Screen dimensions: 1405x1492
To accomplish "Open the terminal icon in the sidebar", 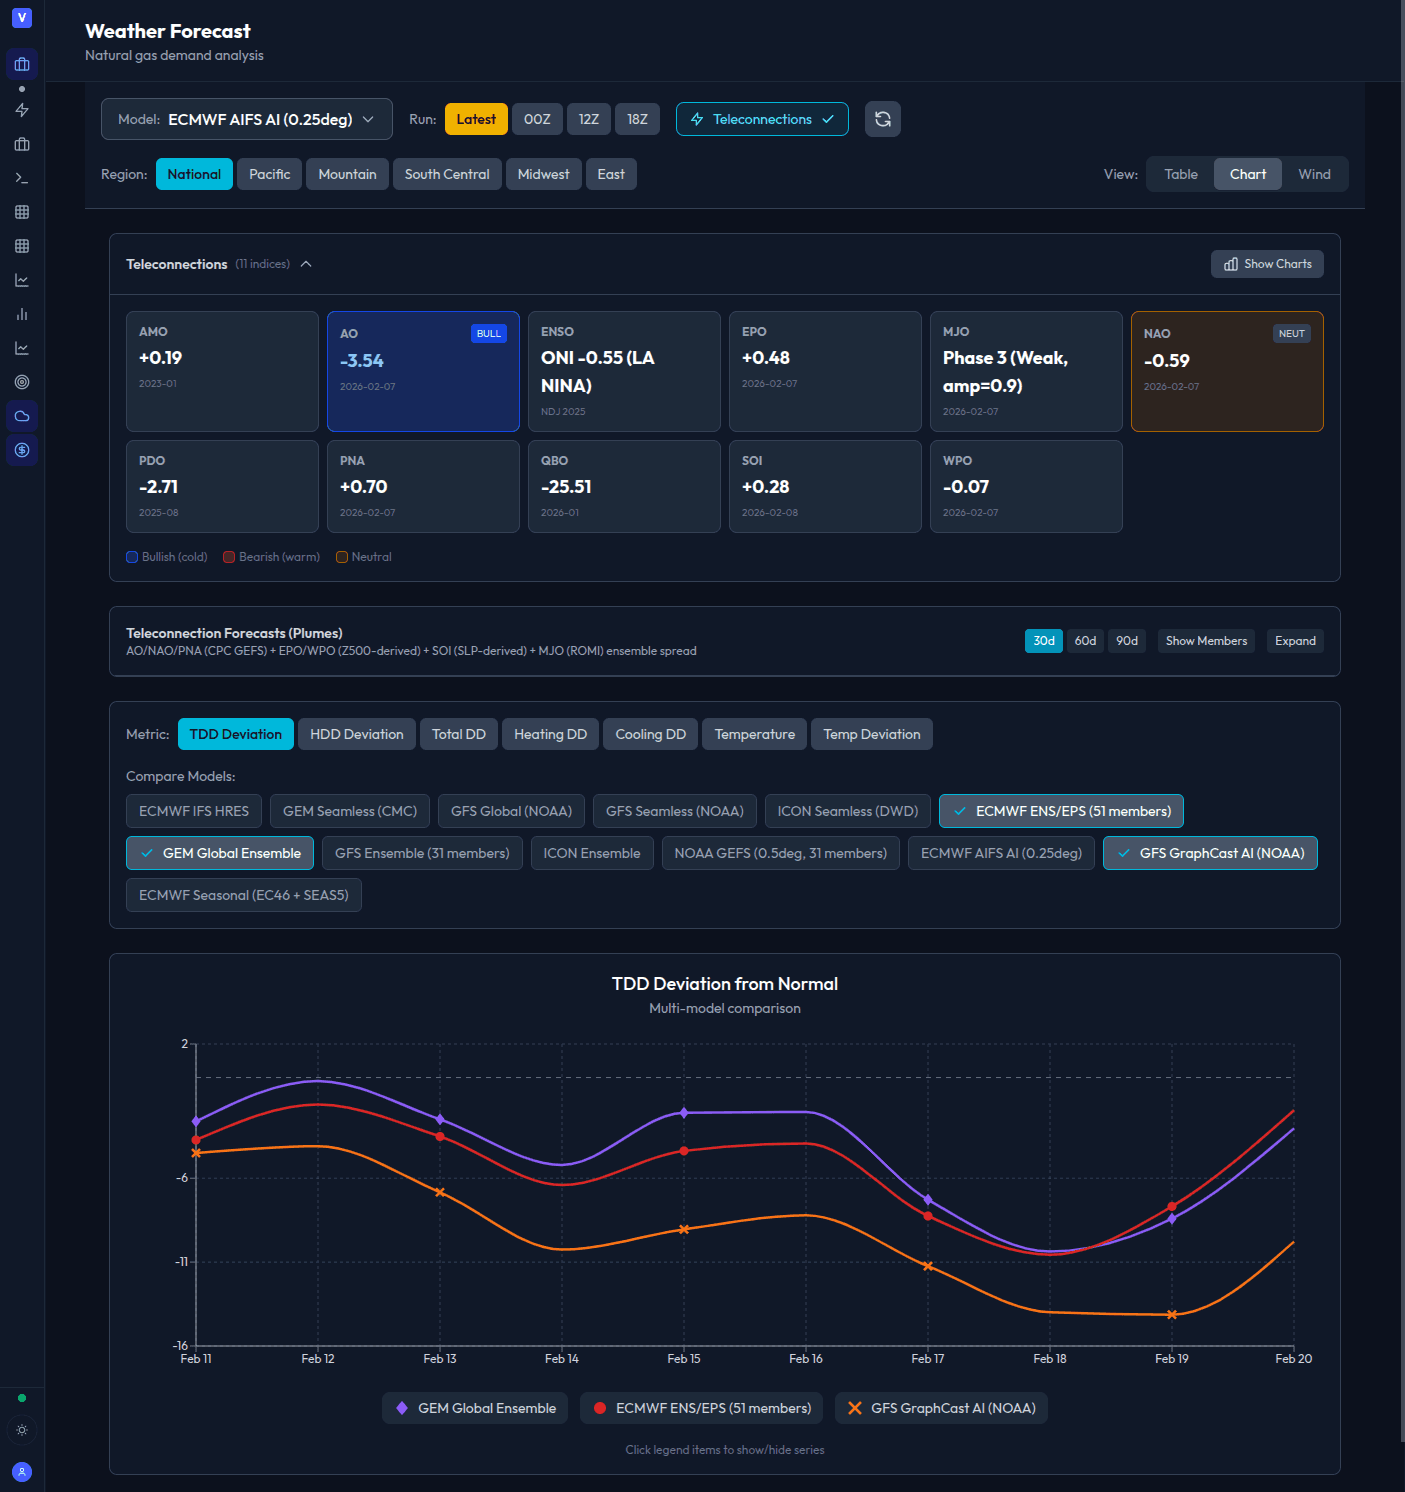I will (22, 178).
